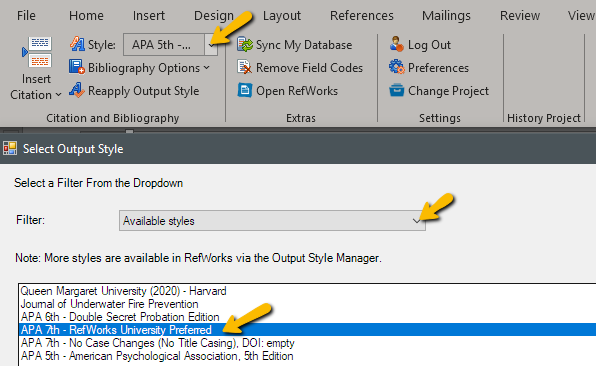
Task: Click the Change Project icon
Action: pos(396,90)
